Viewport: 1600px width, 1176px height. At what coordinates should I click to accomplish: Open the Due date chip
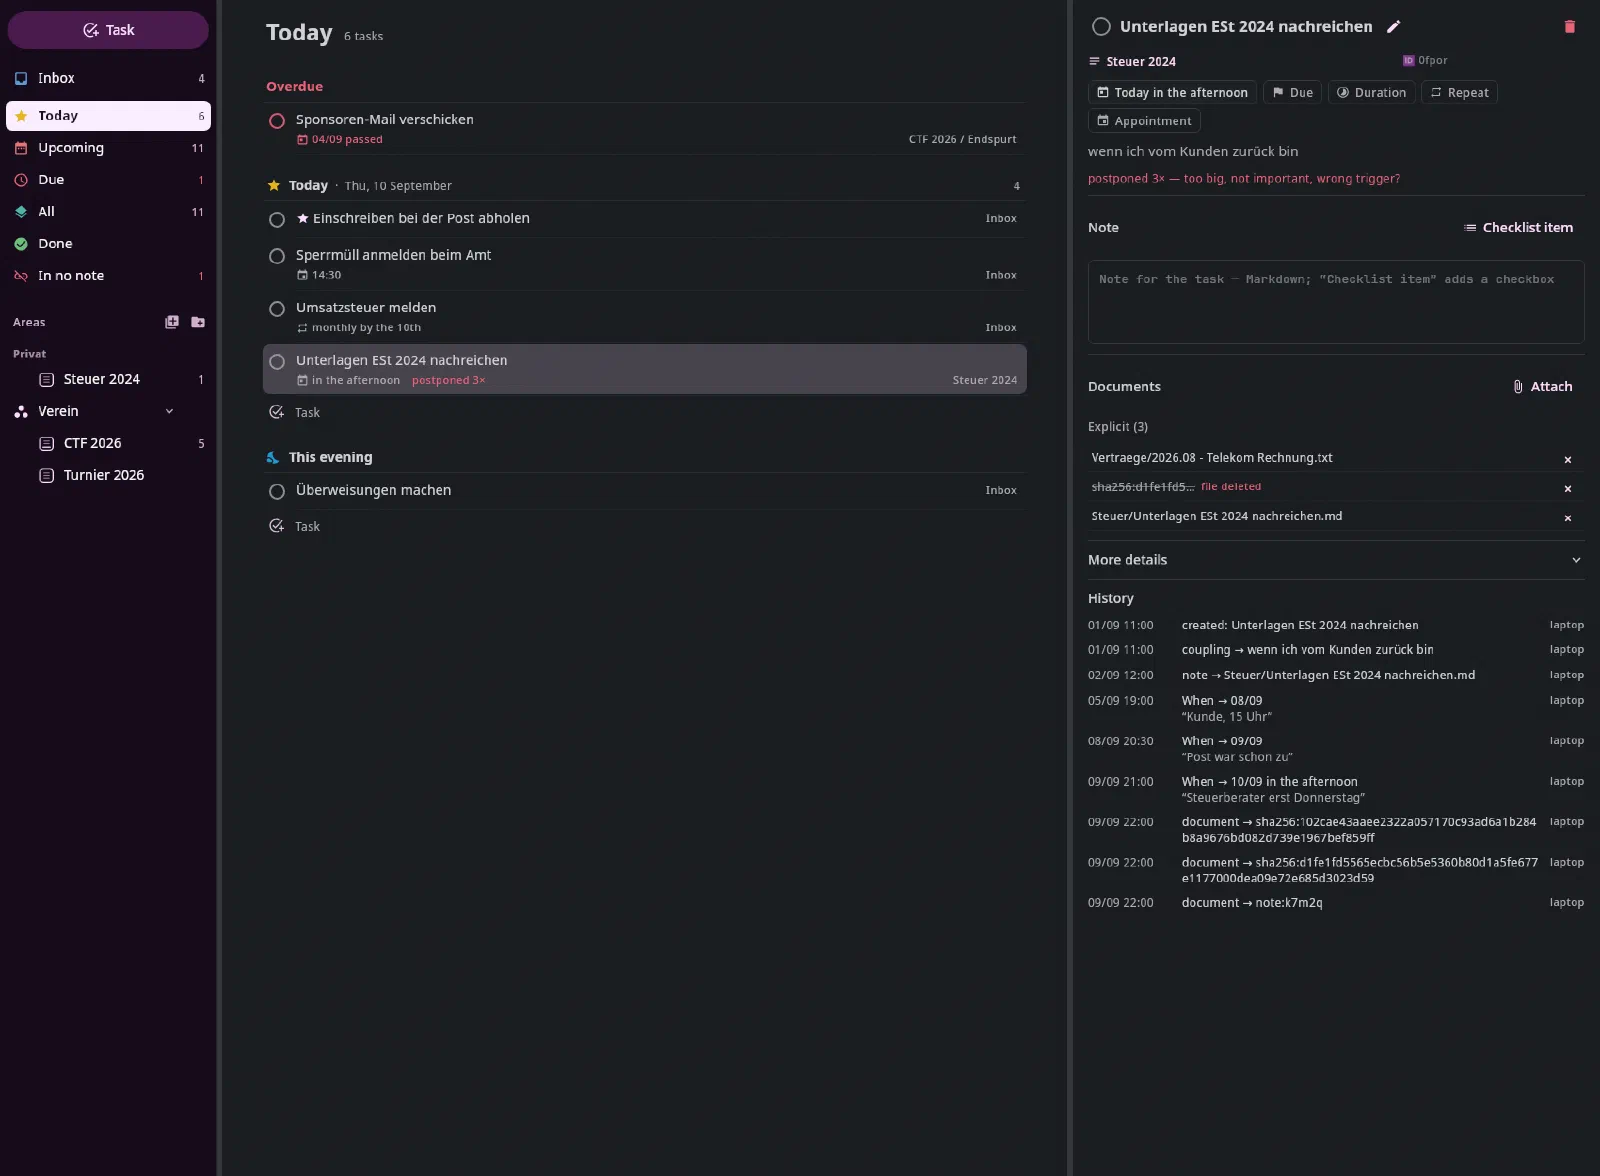1292,93
